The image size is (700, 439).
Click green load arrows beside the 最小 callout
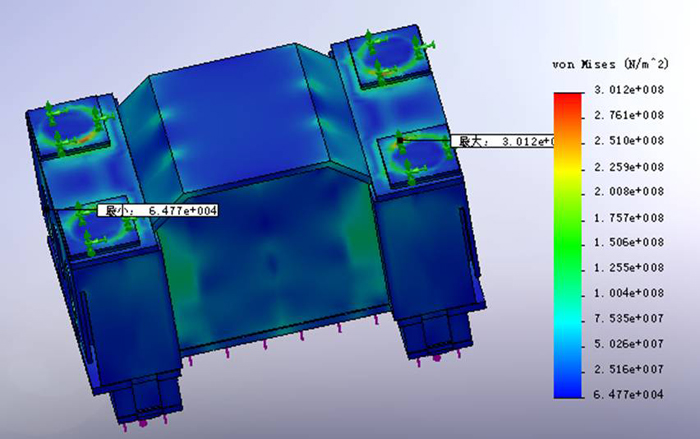point(95,230)
